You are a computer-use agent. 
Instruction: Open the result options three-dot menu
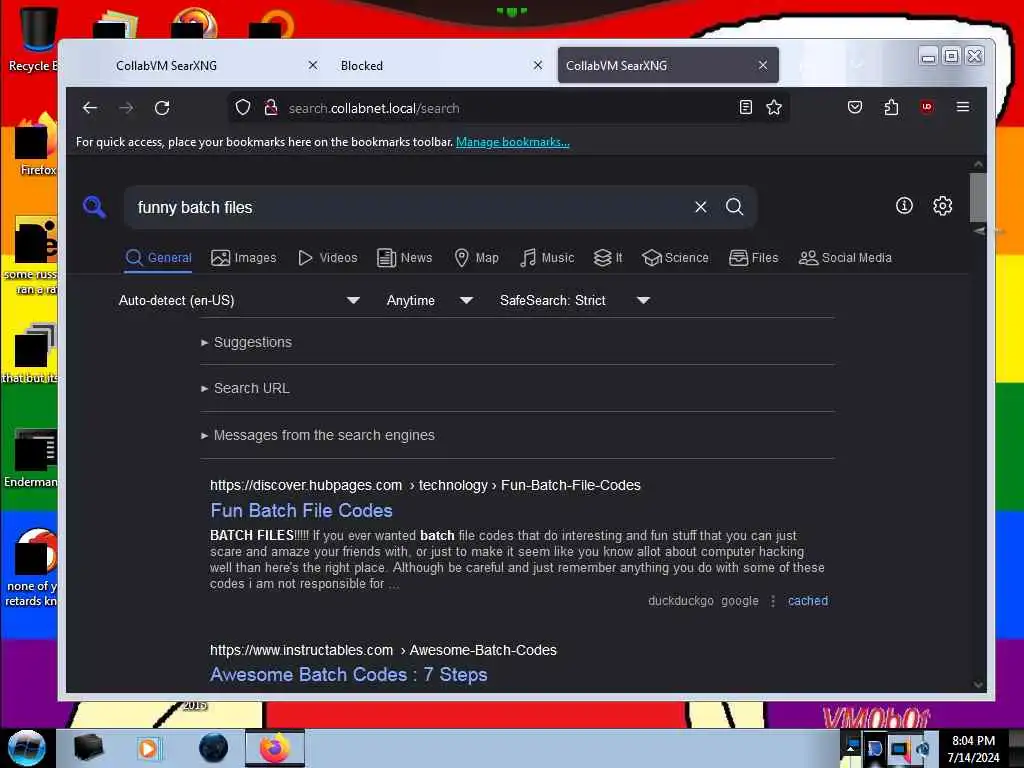(773, 601)
